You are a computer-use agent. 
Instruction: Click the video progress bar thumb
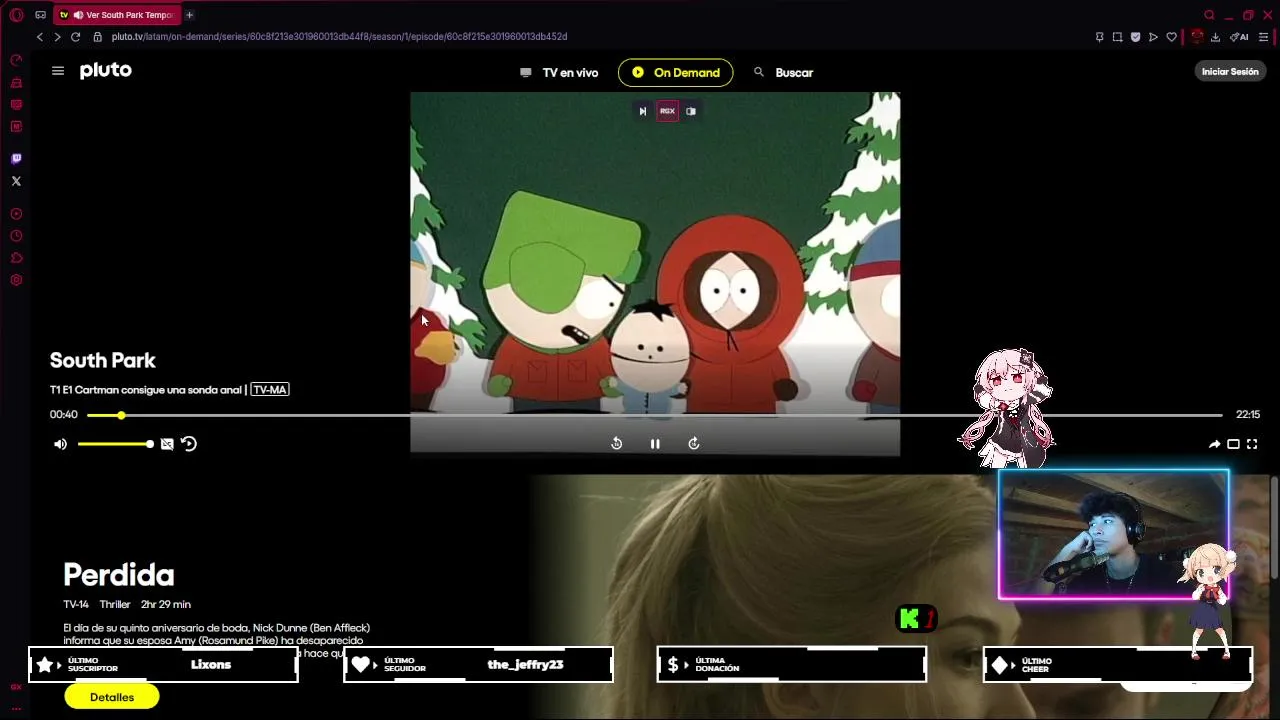[x=121, y=415]
